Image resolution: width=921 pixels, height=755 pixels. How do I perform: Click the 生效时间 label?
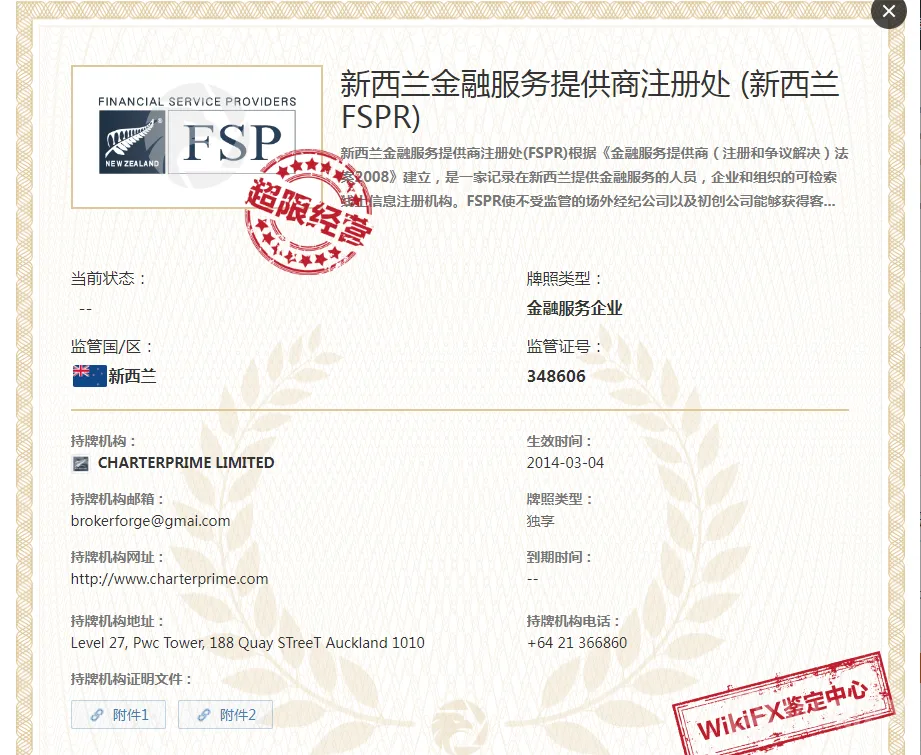click(559, 441)
